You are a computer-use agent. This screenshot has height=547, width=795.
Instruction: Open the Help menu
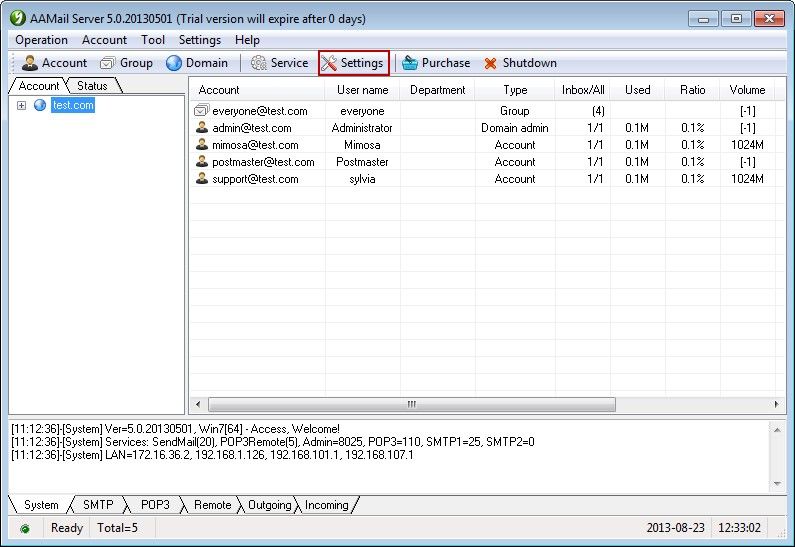(x=247, y=40)
